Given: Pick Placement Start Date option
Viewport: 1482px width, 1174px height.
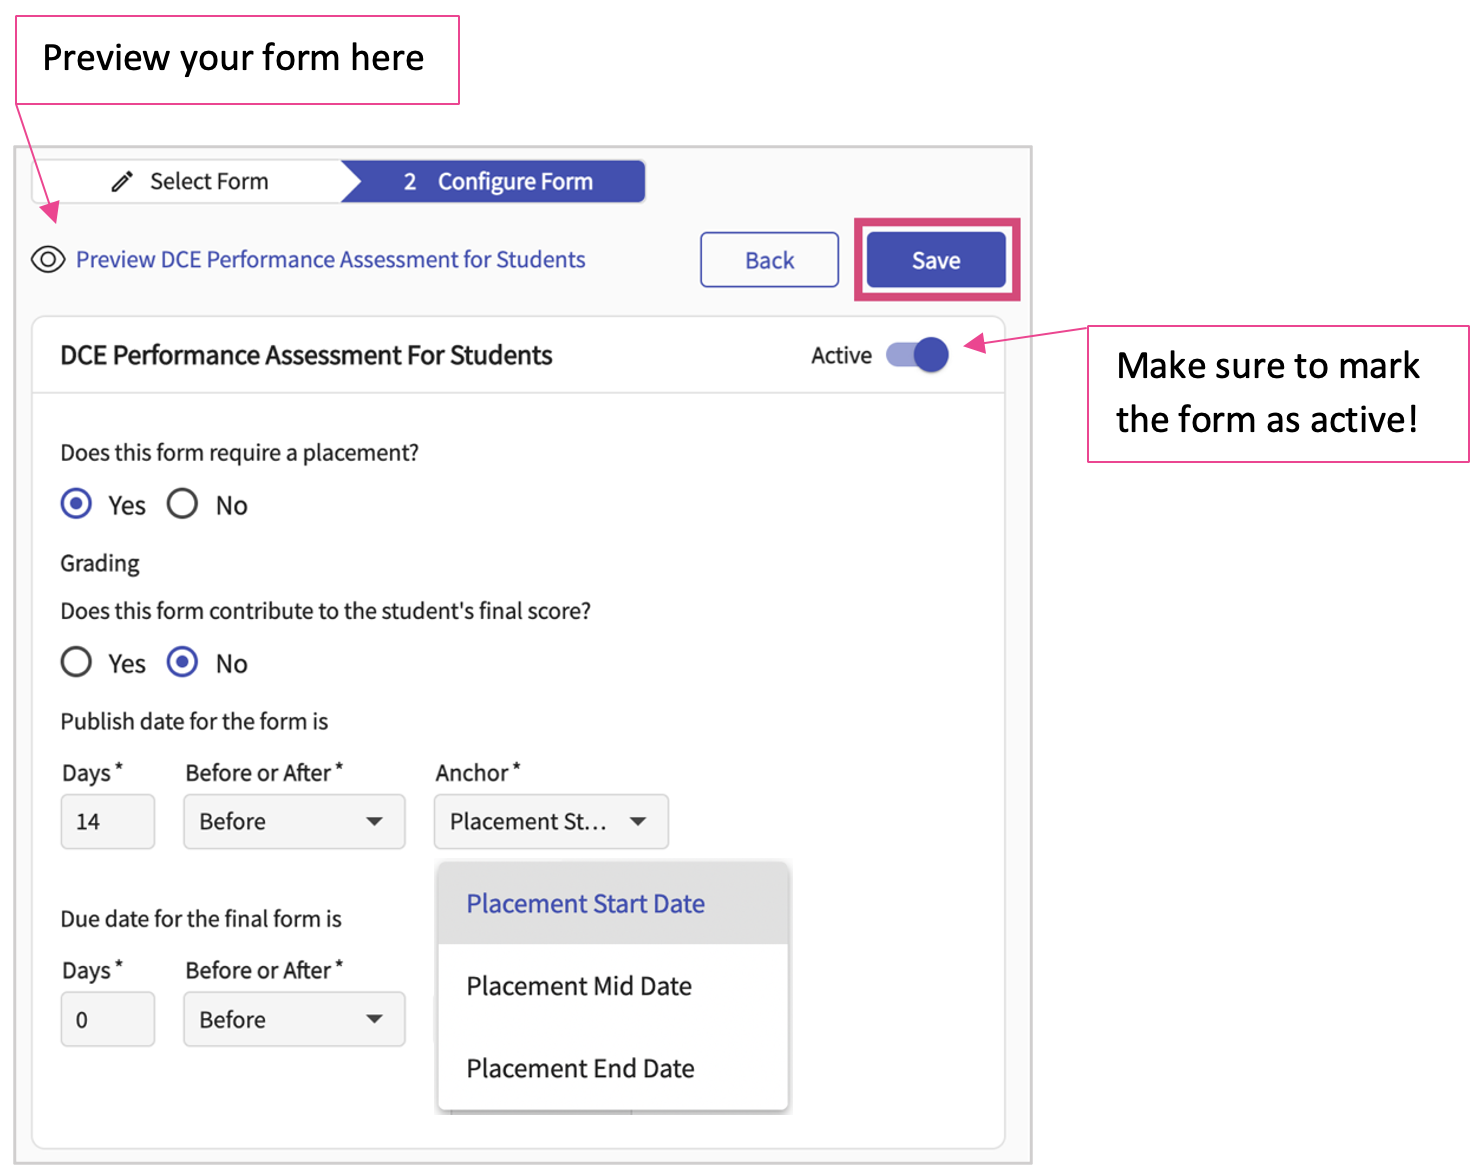Looking at the screenshot, I should click(586, 904).
